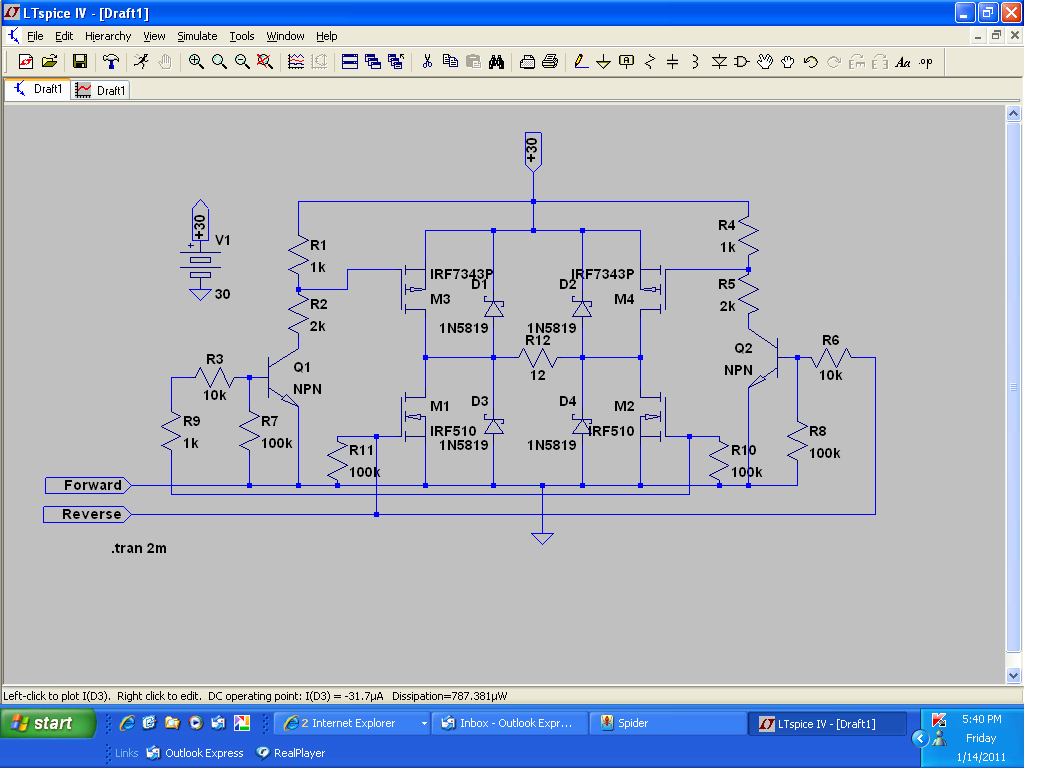Select the Resistor tool
This screenshot has width=1042, height=770.
(650, 62)
